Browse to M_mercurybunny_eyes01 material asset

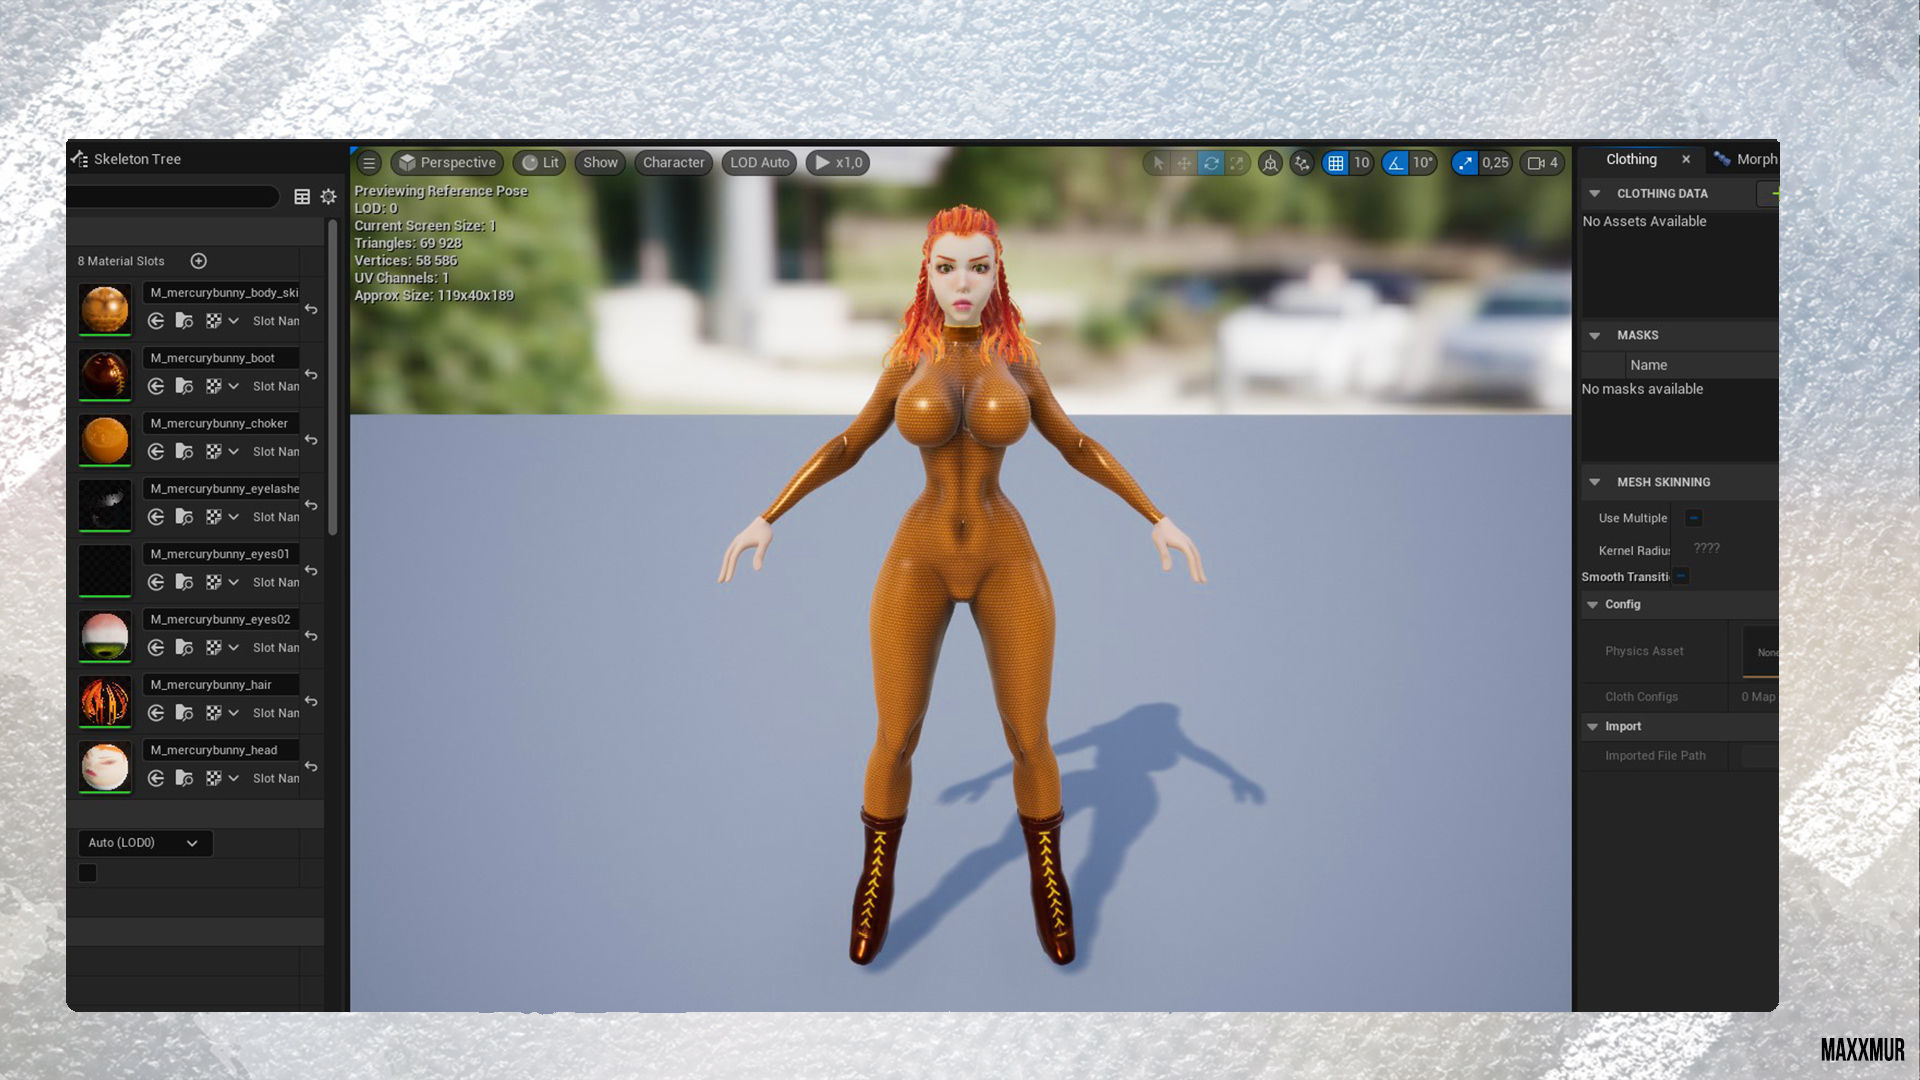click(184, 582)
